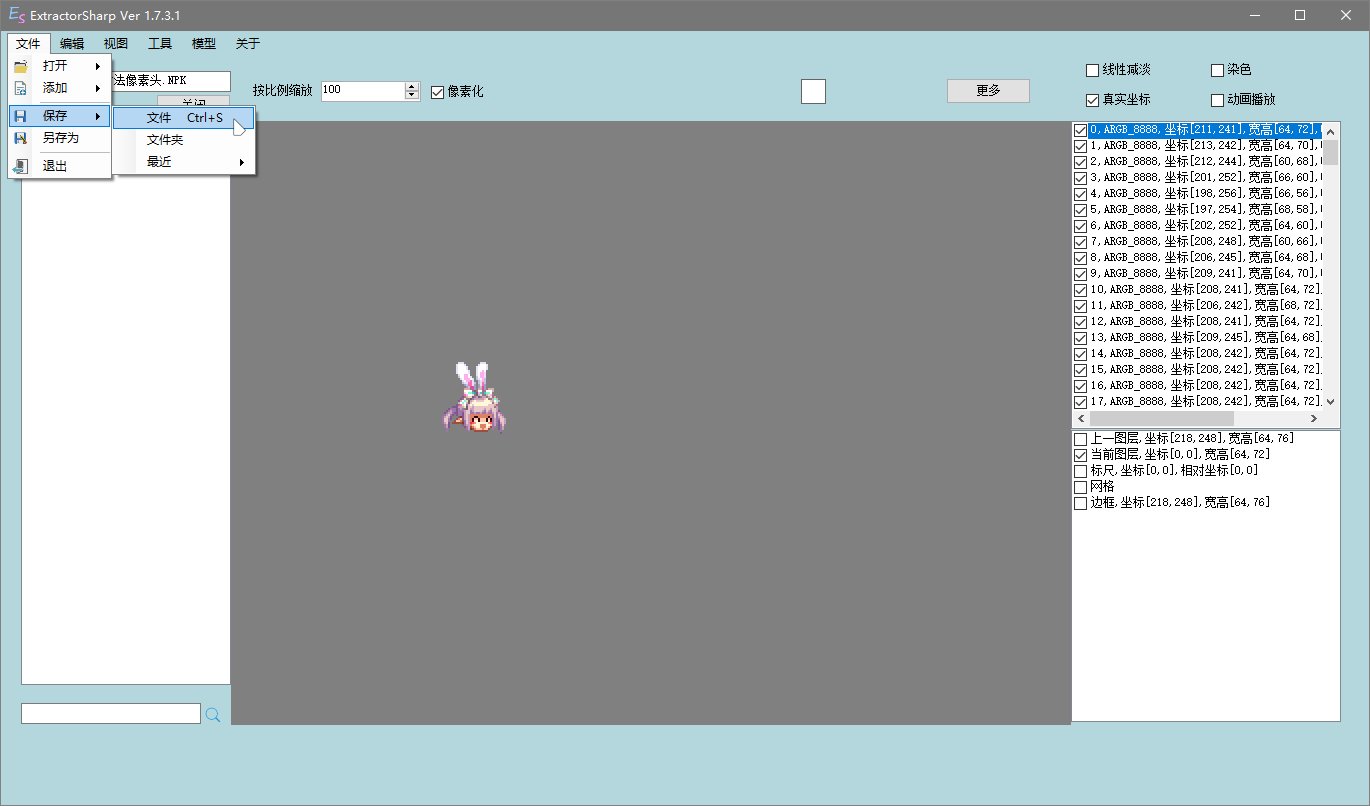1370x806 pixels.
Task: Click the image list horizontal scrollbar thumb
Action: pyautogui.click(x=1162, y=418)
